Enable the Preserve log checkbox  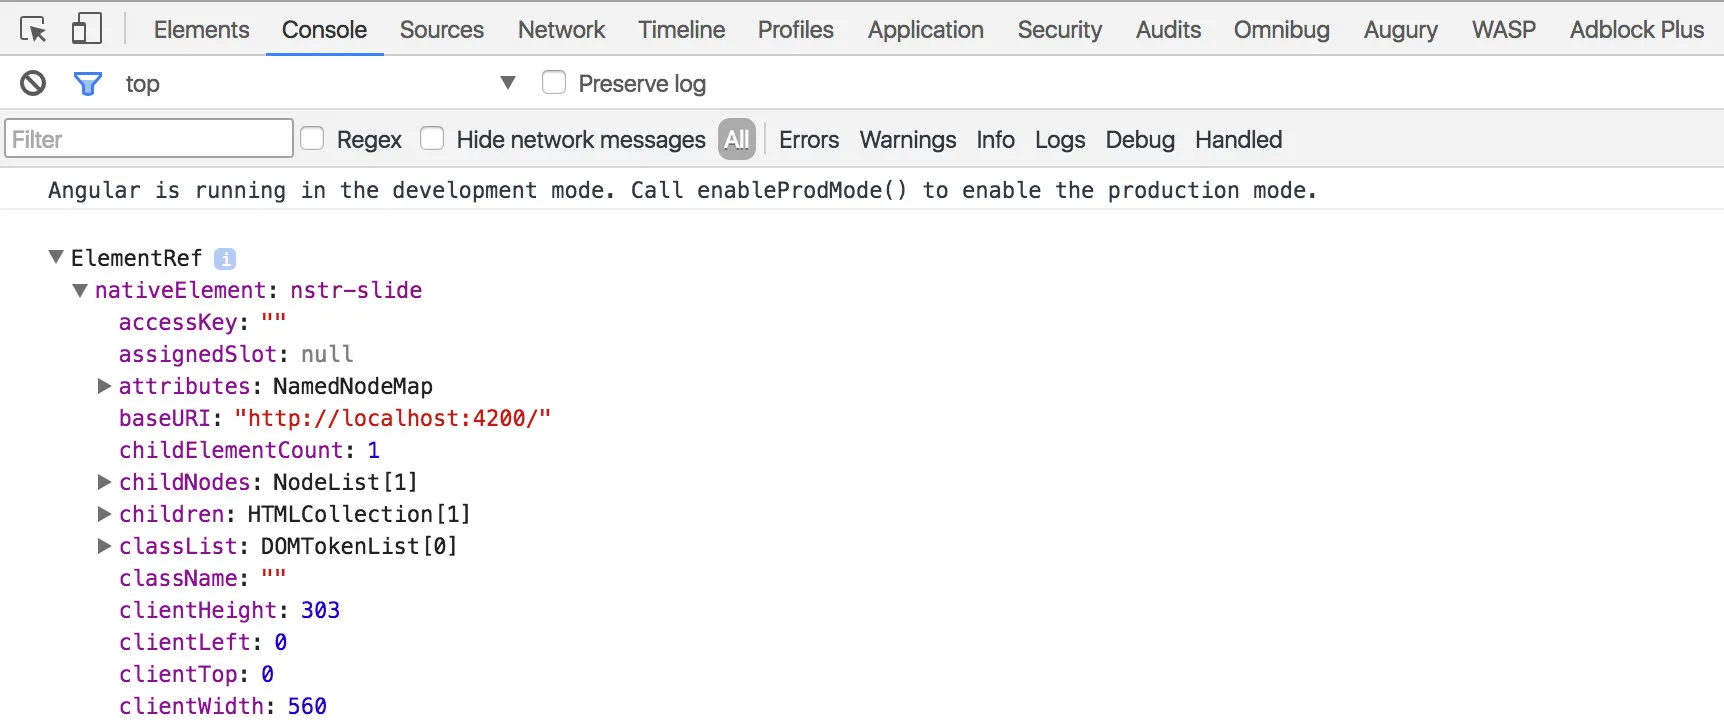(x=554, y=83)
